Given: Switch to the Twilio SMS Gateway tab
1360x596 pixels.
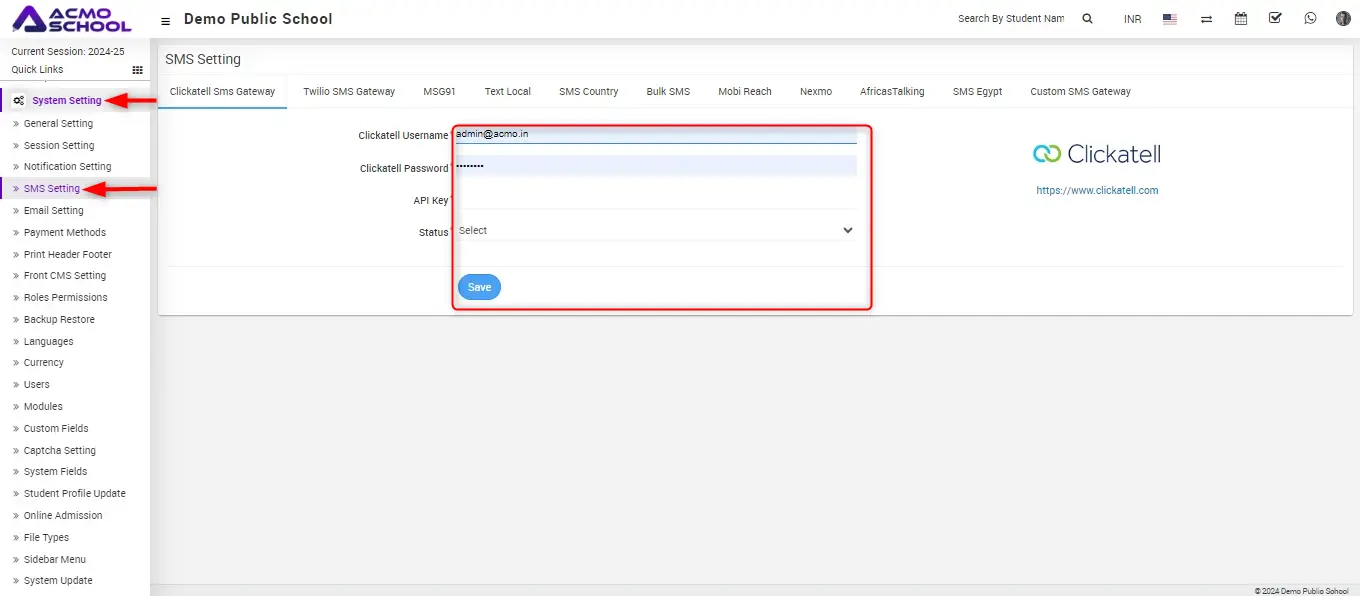Looking at the screenshot, I should point(349,91).
